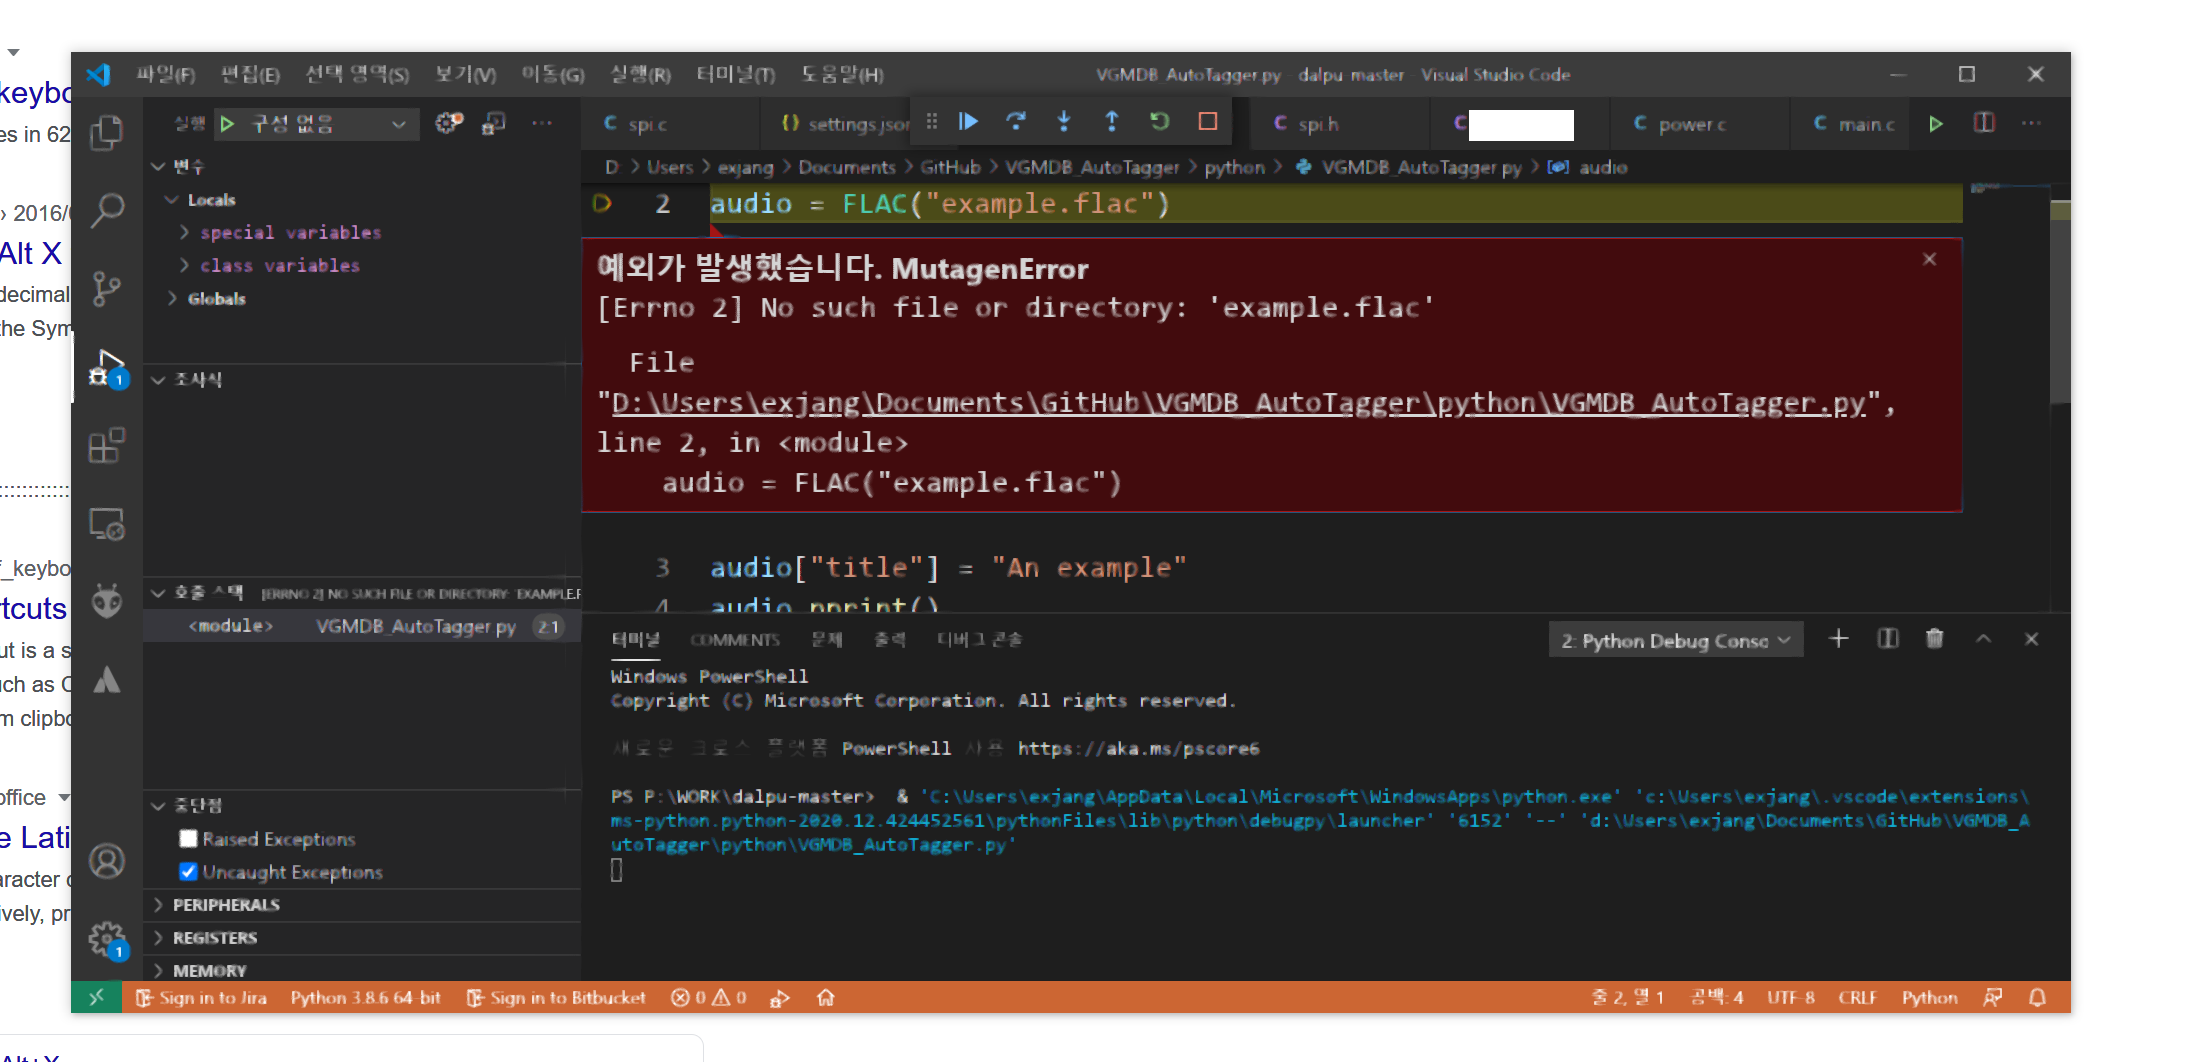Image resolution: width=2196 pixels, height=1062 pixels.
Task: Open Python Debug Console terminal selector
Action: point(1675,640)
